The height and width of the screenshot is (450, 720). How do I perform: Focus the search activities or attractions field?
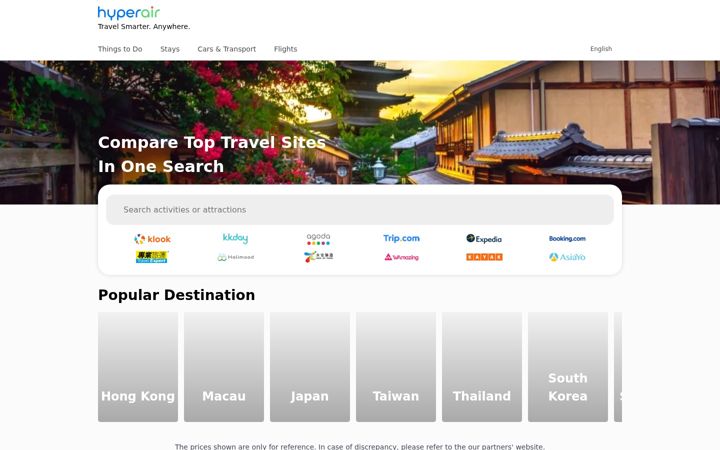(x=360, y=210)
